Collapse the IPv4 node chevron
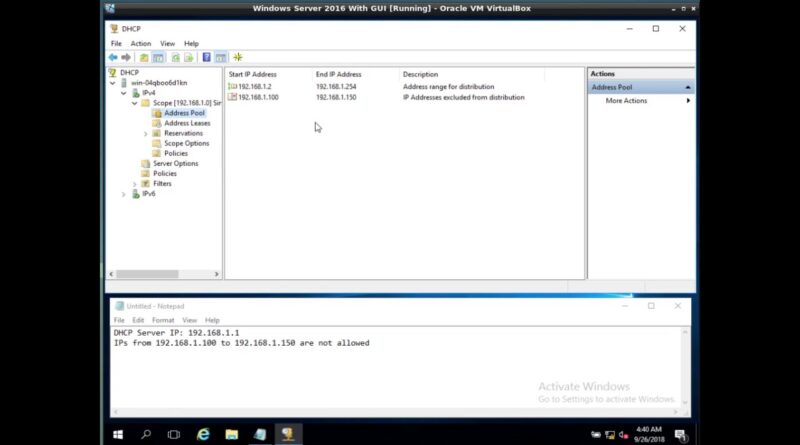The height and width of the screenshot is (445, 800). 123,93
